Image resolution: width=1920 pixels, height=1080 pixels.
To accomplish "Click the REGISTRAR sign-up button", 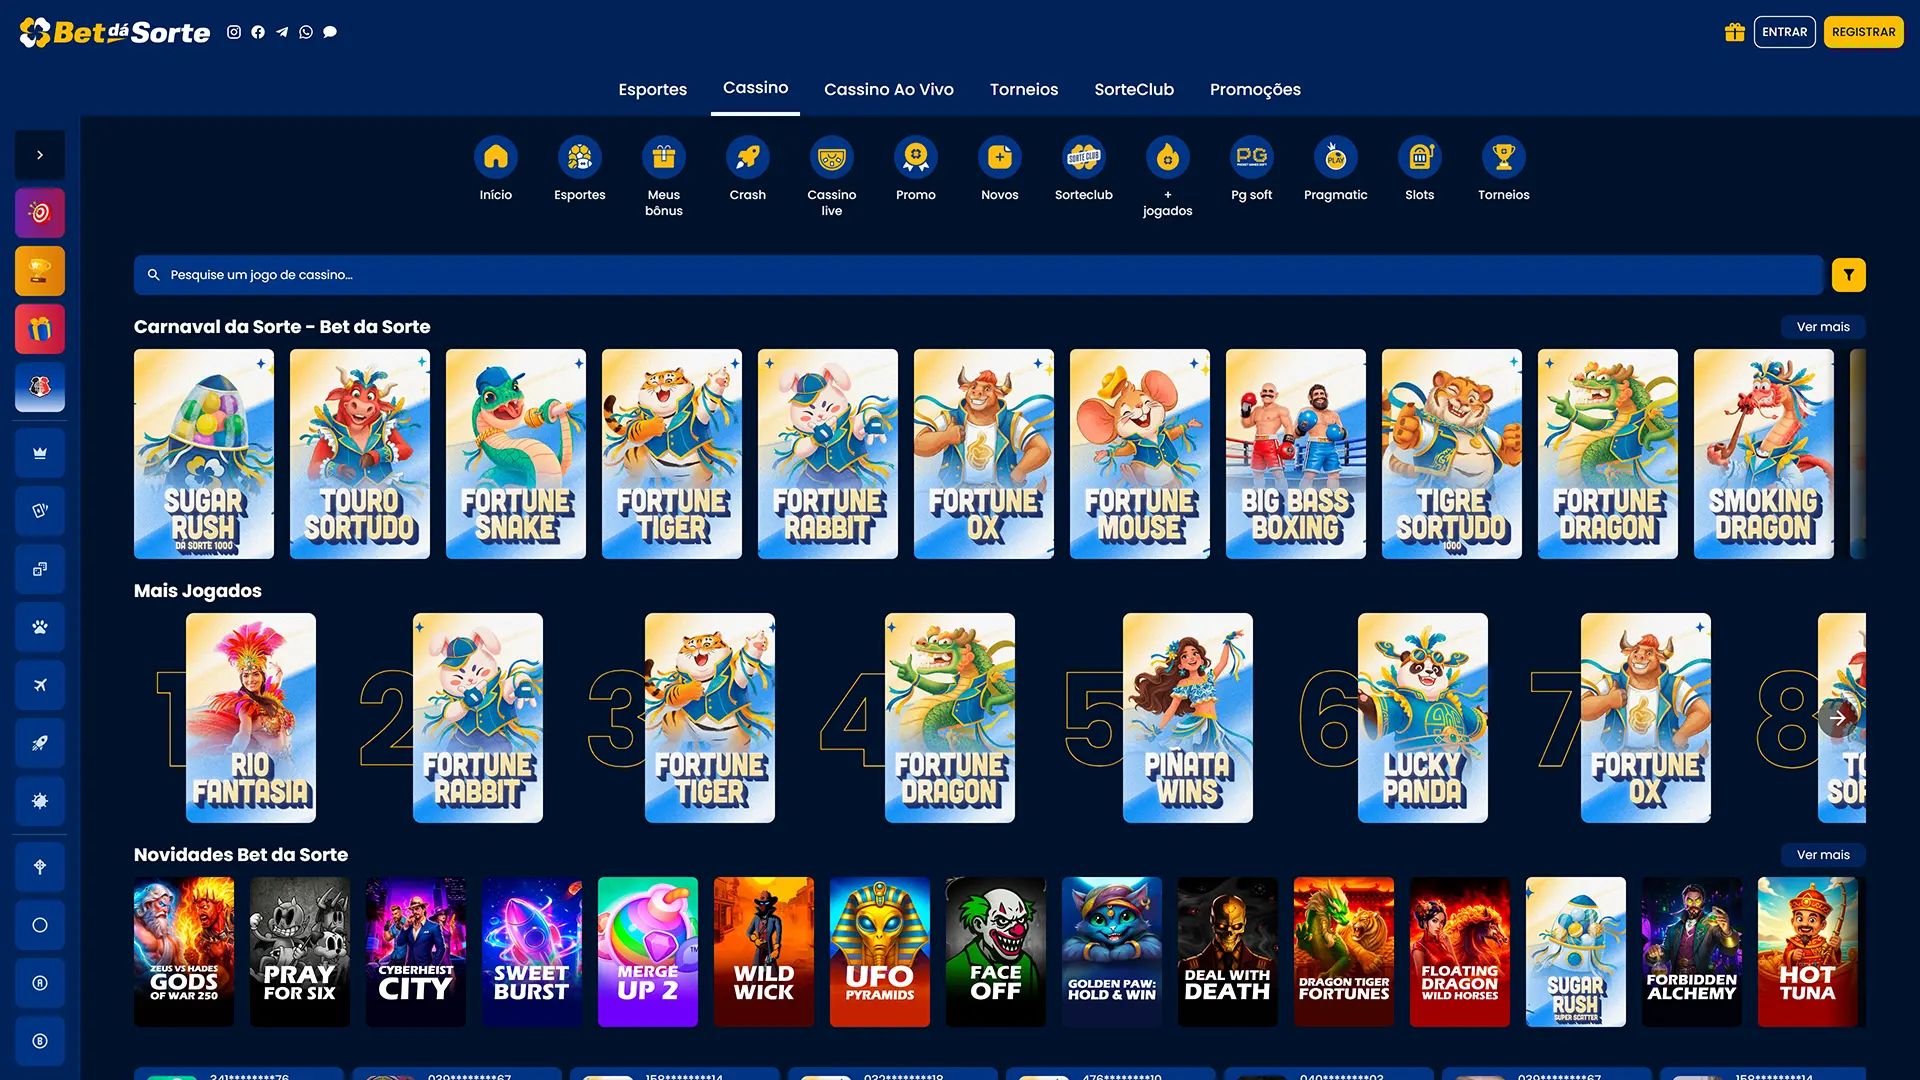I will click(1864, 32).
